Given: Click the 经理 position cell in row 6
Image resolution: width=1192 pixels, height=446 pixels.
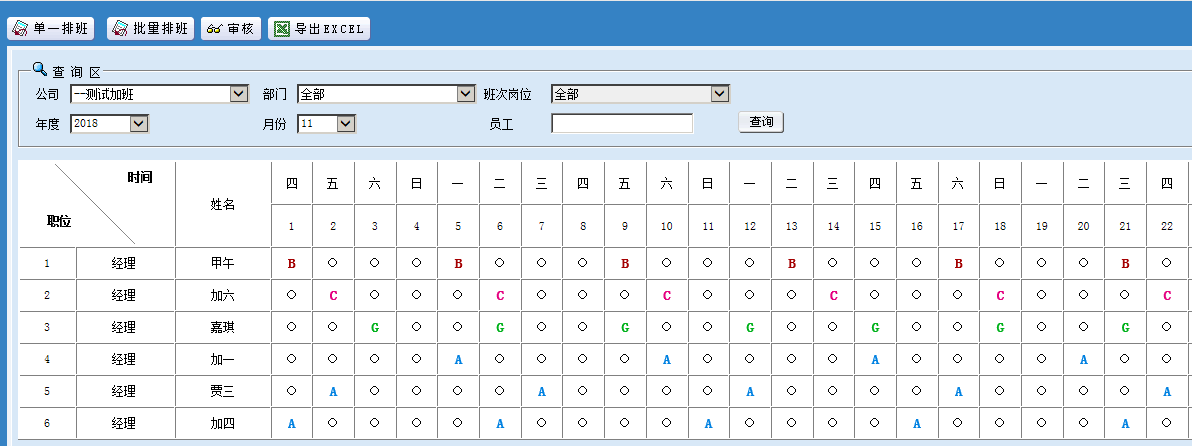Looking at the screenshot, I should [x=124, y=422].
